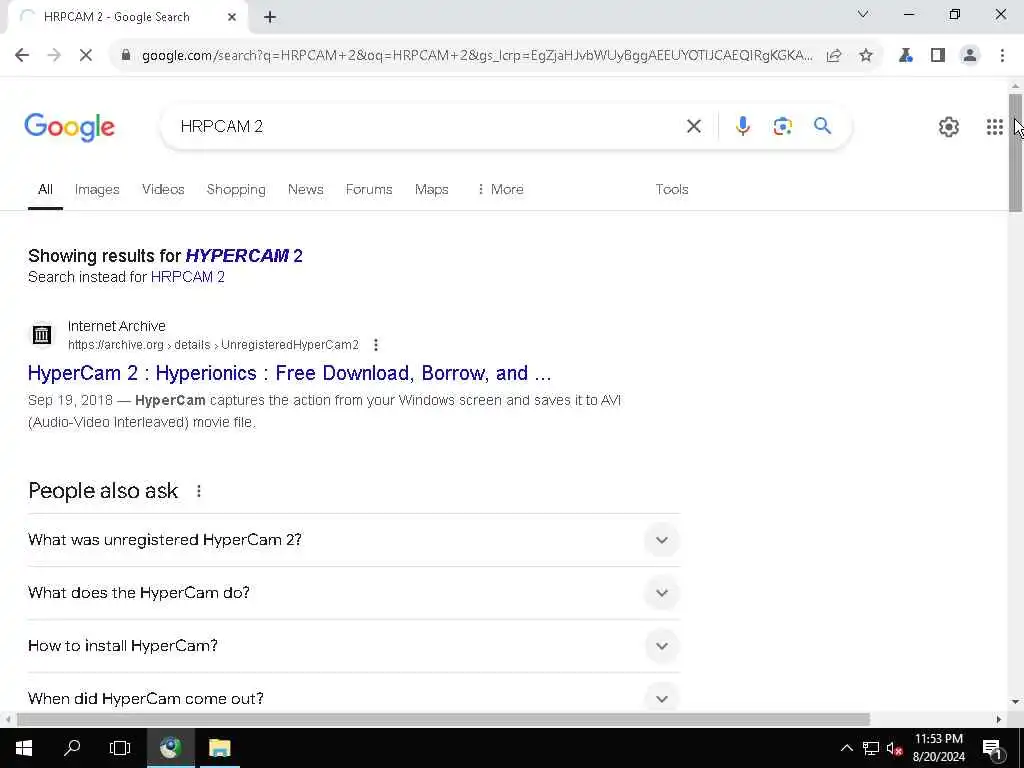Open HyperCam 2 Hyperionics archive result

pyautogui.click(x=289, y=373)
